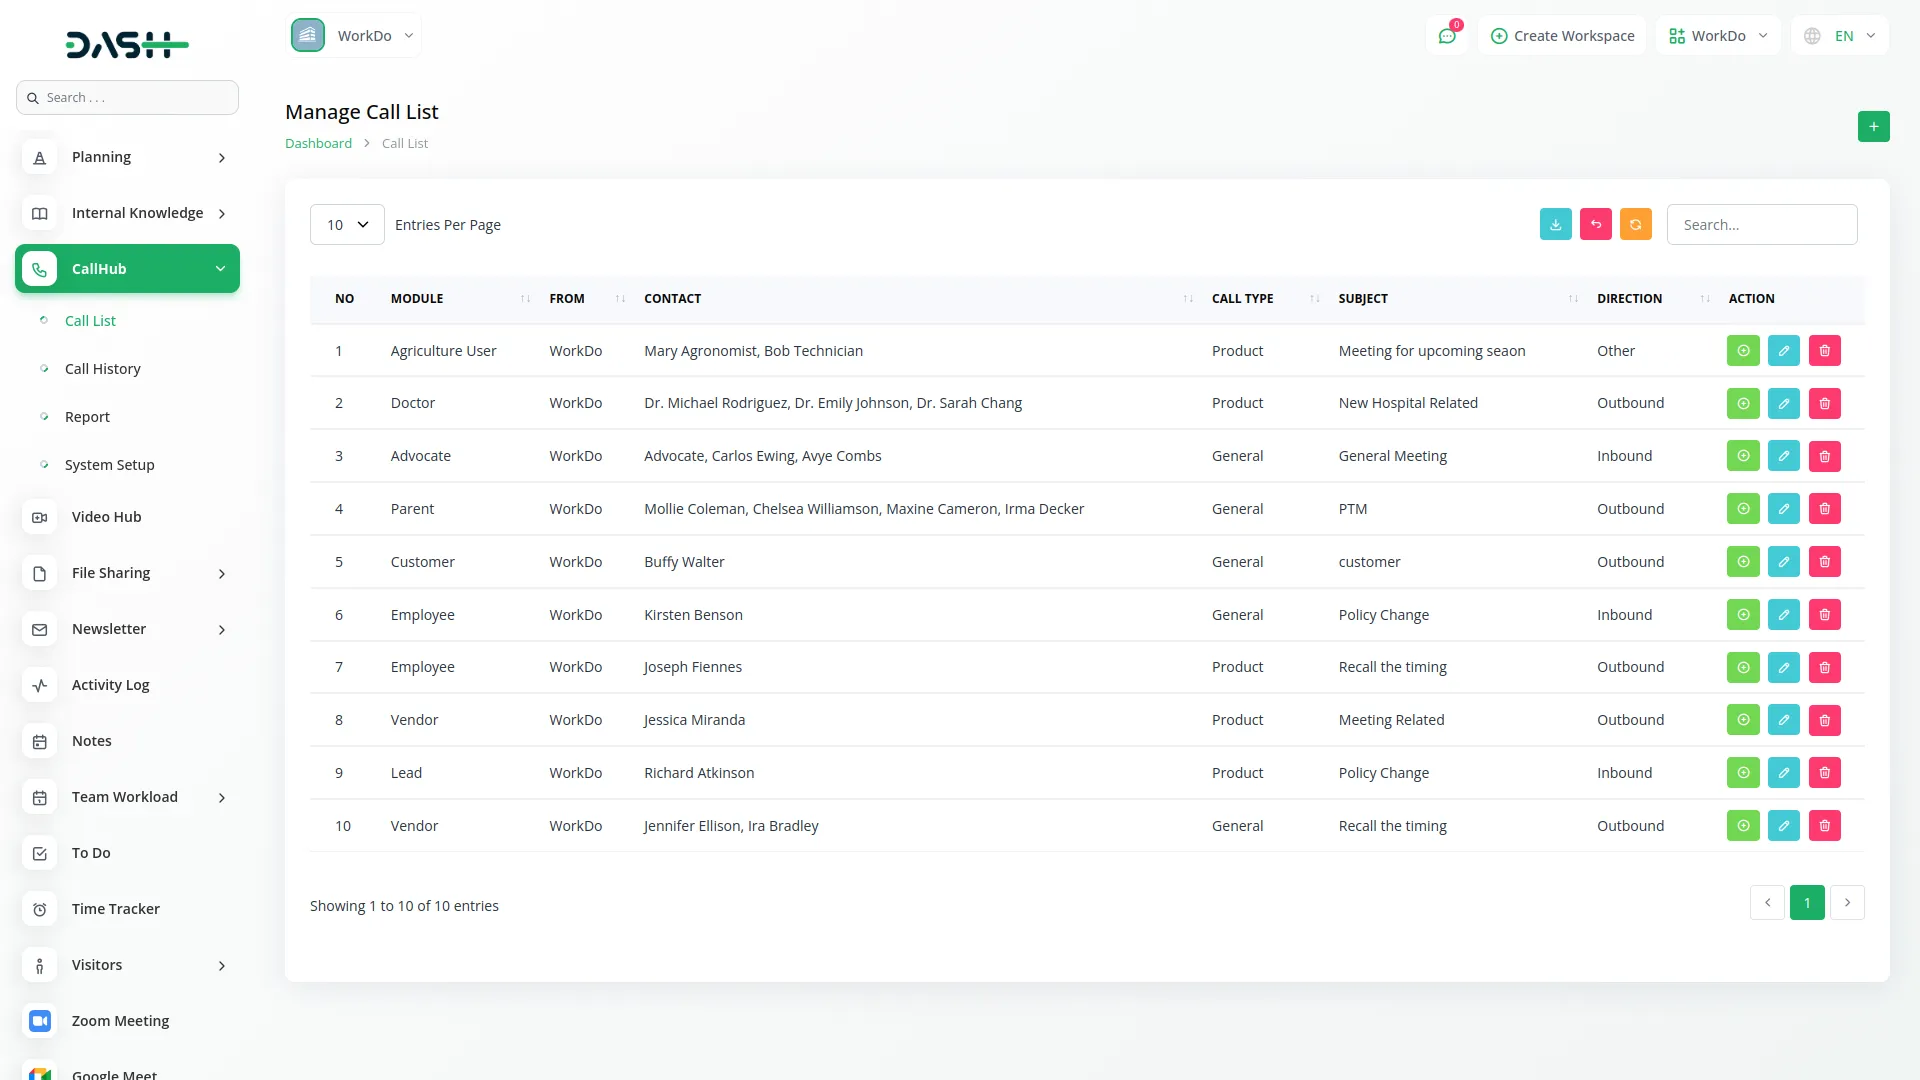
Task: Click the undo icon next to export
Action: (x=1595, y=224)
